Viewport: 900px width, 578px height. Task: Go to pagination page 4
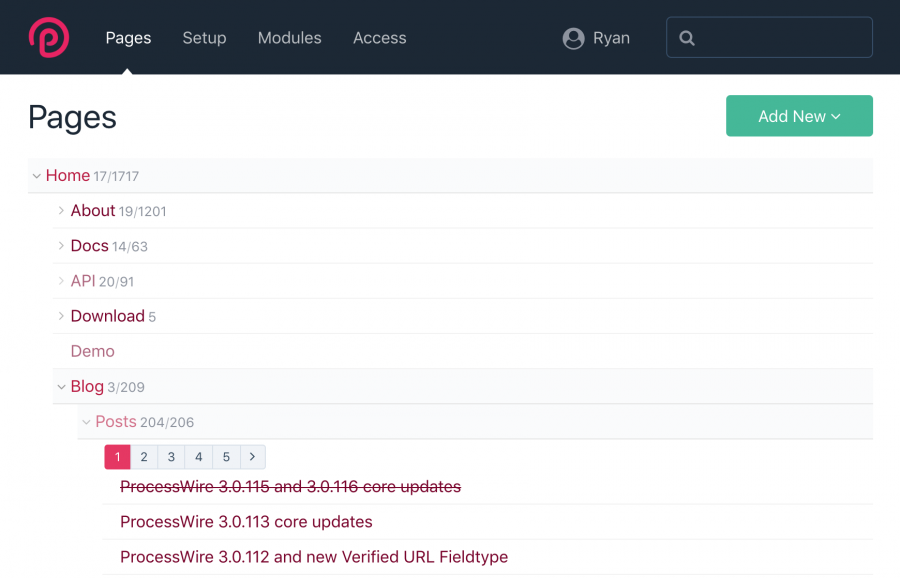(199, 457)
